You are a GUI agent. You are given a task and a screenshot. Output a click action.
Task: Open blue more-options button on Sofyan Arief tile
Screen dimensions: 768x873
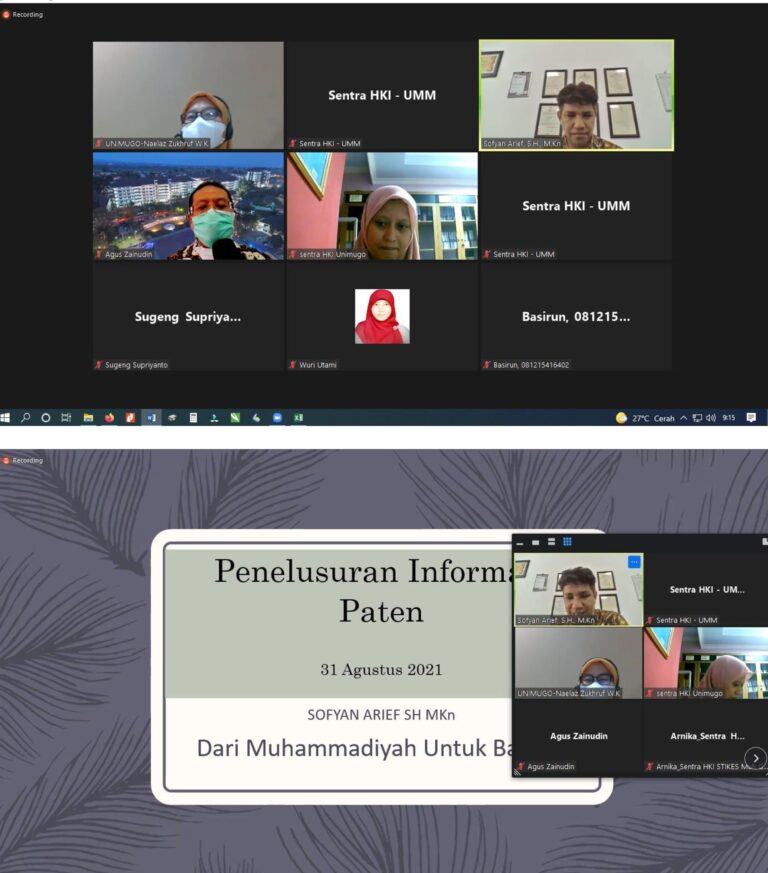tap(634, 562)
